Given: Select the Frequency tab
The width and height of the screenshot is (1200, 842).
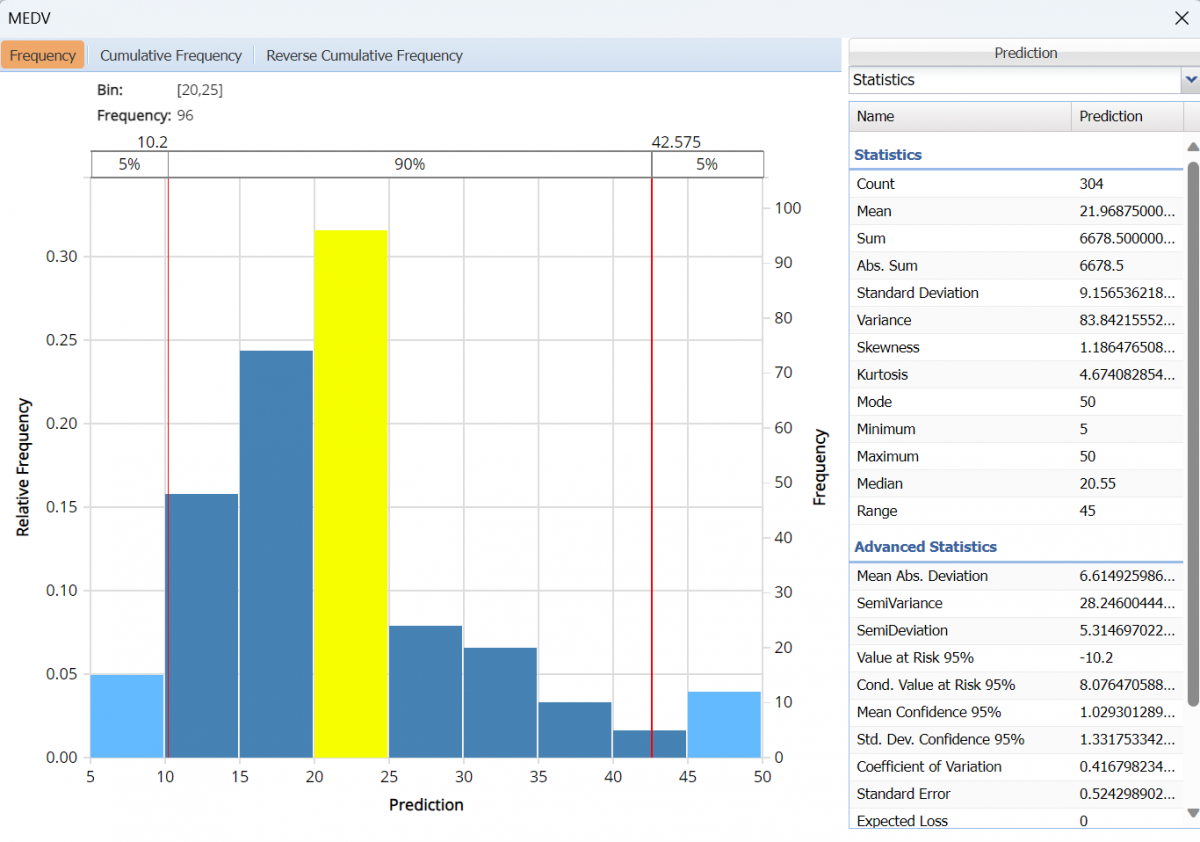Looking at the screenshot, I should coord(43,56).
